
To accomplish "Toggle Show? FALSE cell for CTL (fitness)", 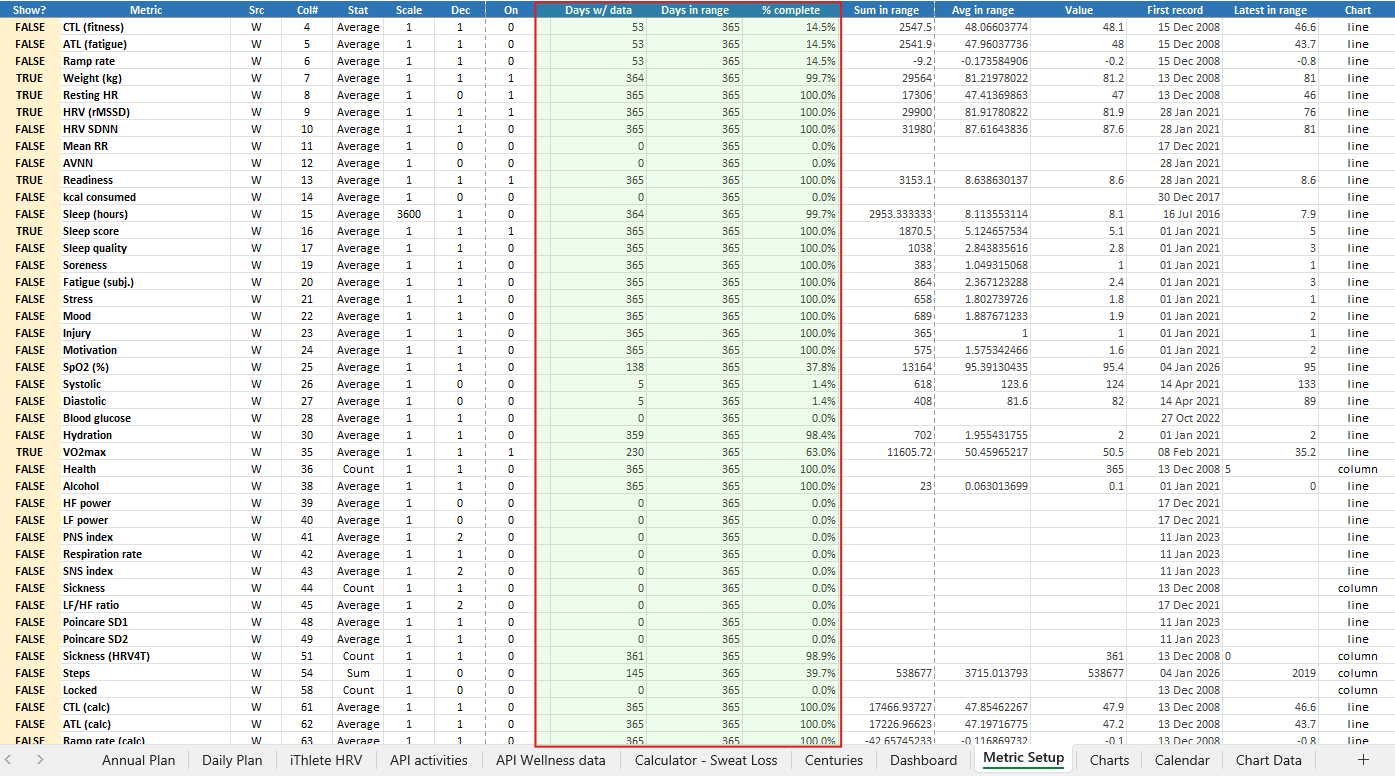I will click(30, 27).
